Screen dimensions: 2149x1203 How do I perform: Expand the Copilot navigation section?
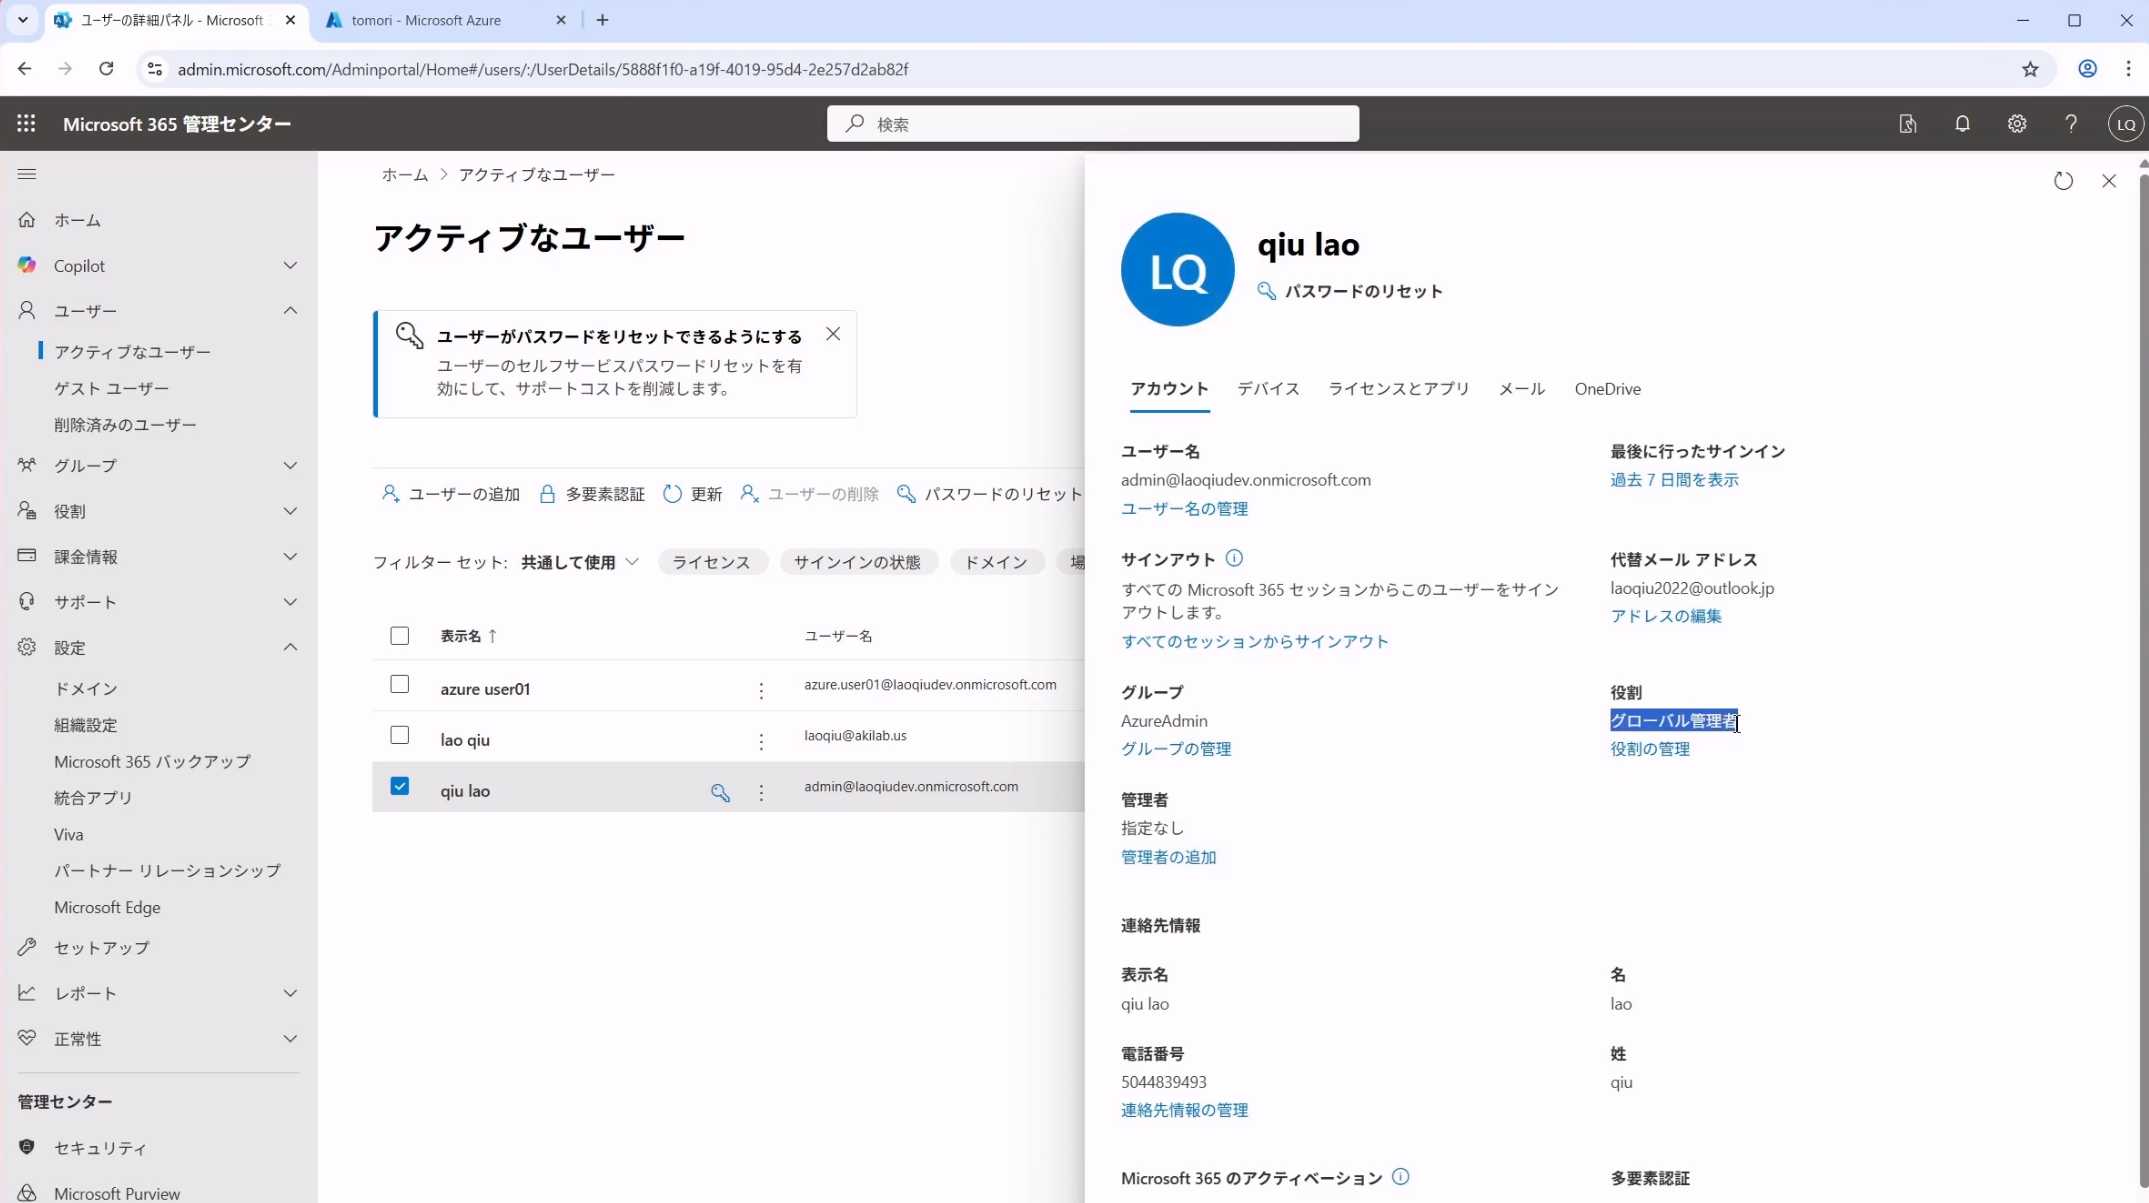click(290, 265)
